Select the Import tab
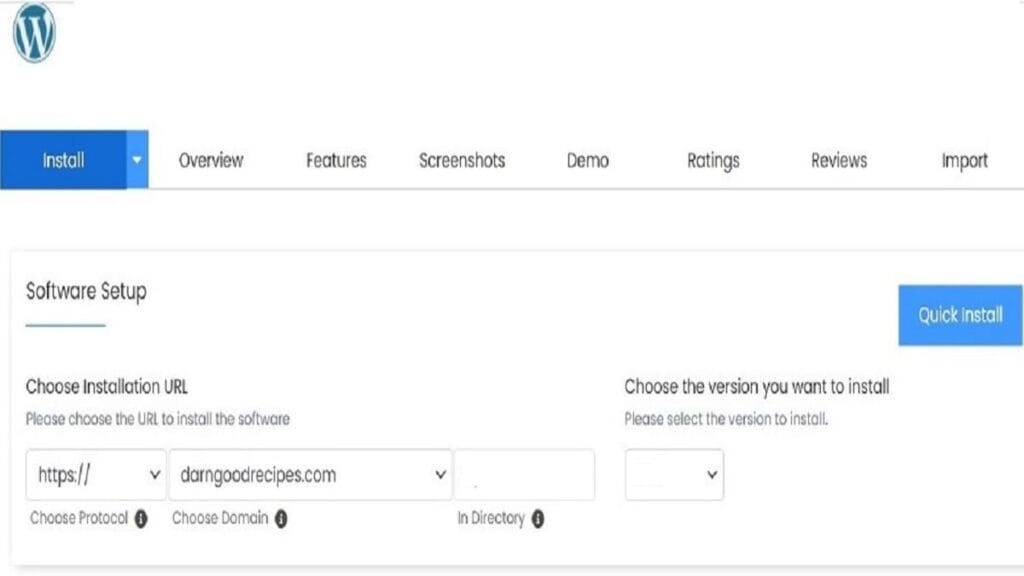 tap(963, 160)
